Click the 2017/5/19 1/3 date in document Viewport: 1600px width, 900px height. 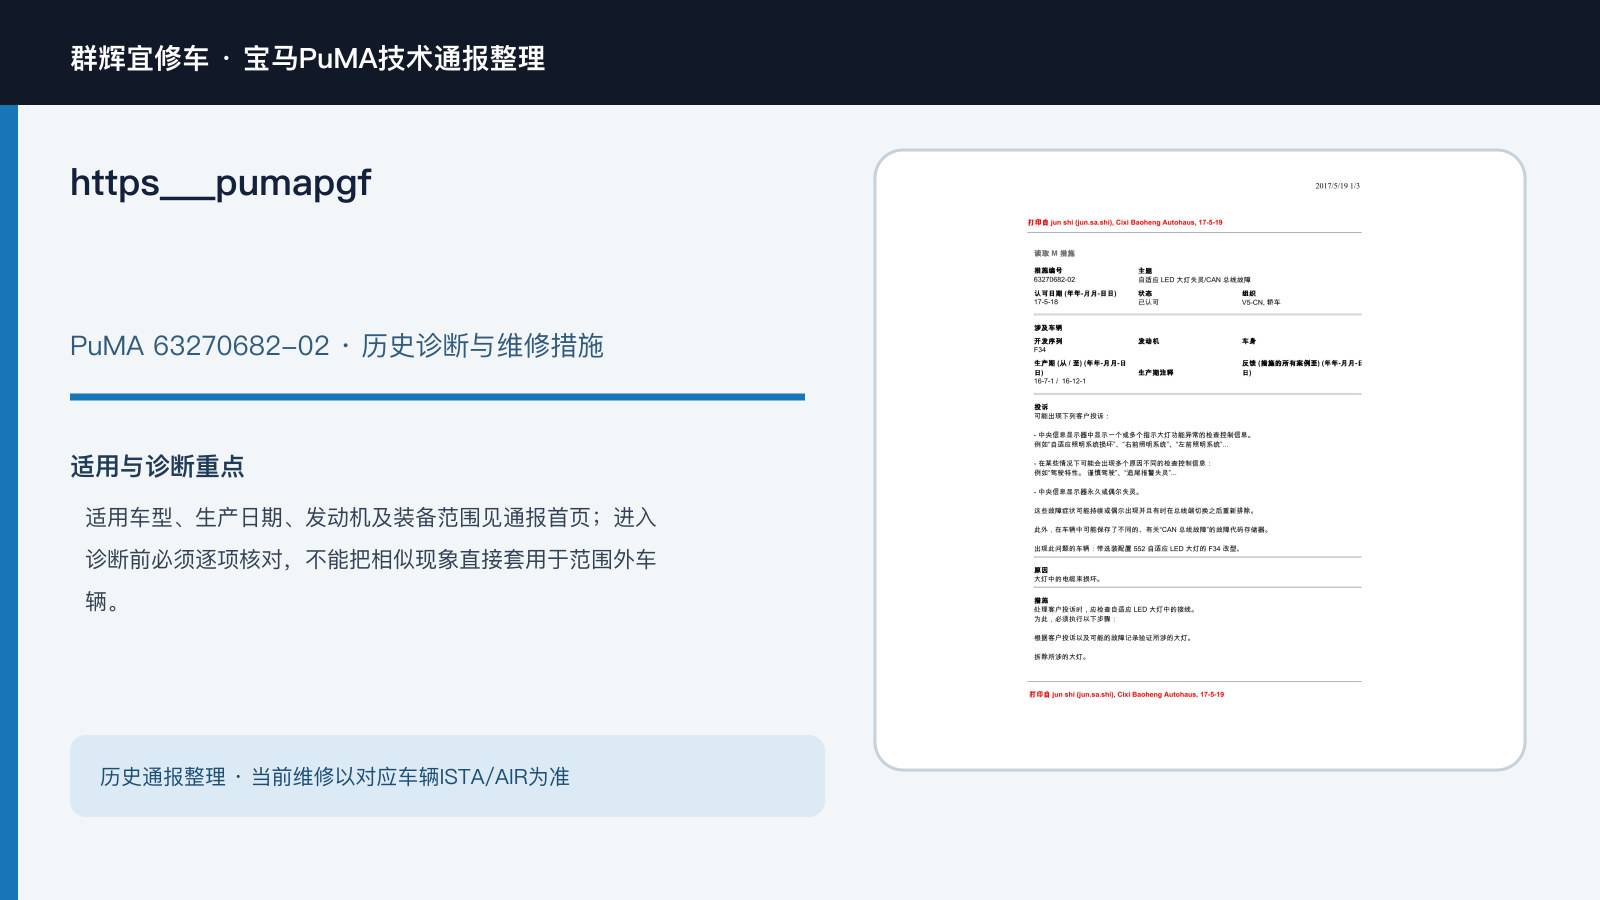(1337, 186)
